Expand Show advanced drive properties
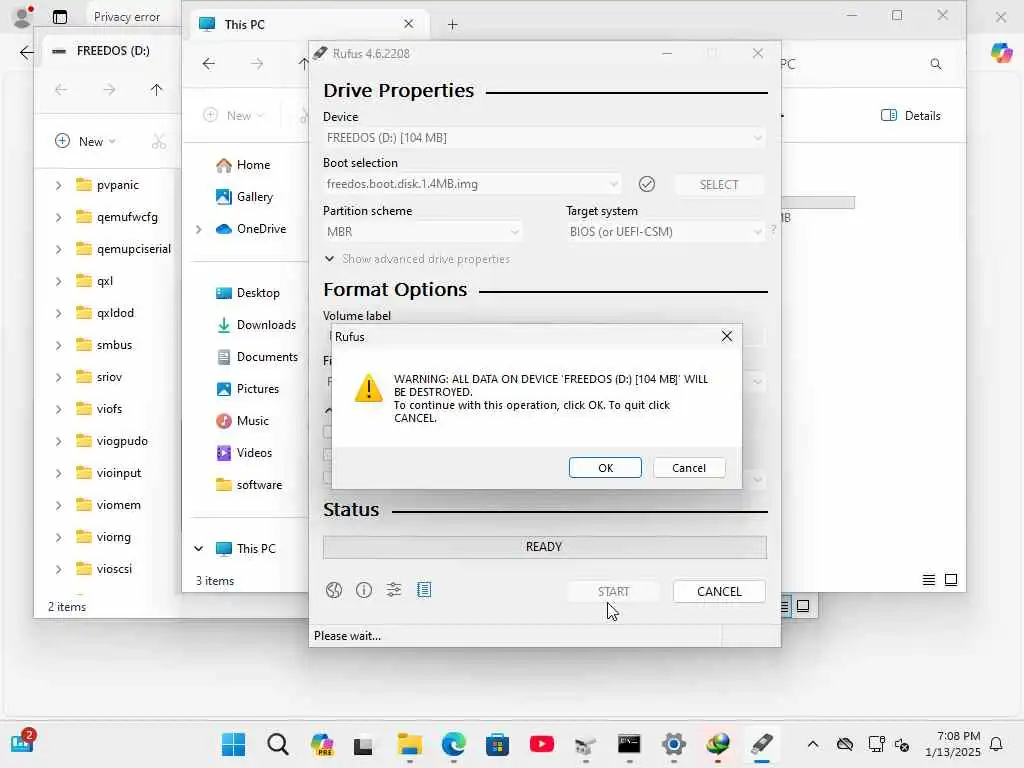The image size is (1024, 768). 418,259
